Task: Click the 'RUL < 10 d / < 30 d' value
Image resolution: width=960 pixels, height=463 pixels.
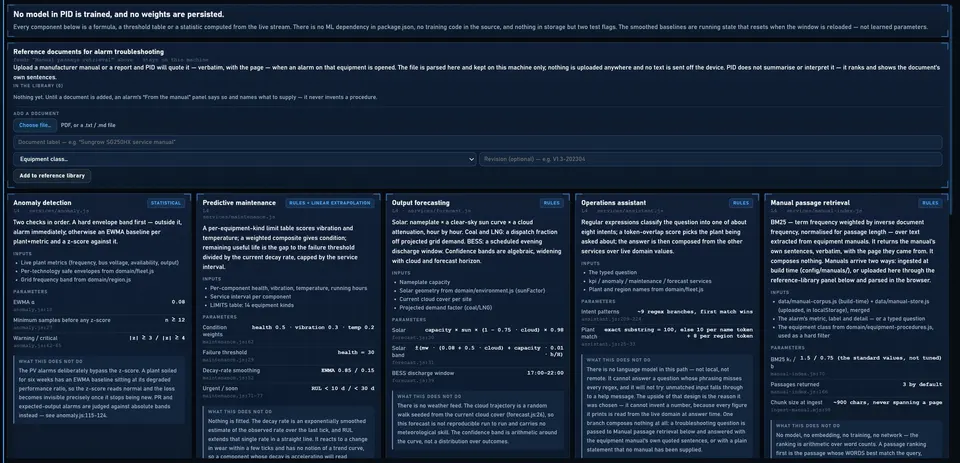Action: (343, 388)
